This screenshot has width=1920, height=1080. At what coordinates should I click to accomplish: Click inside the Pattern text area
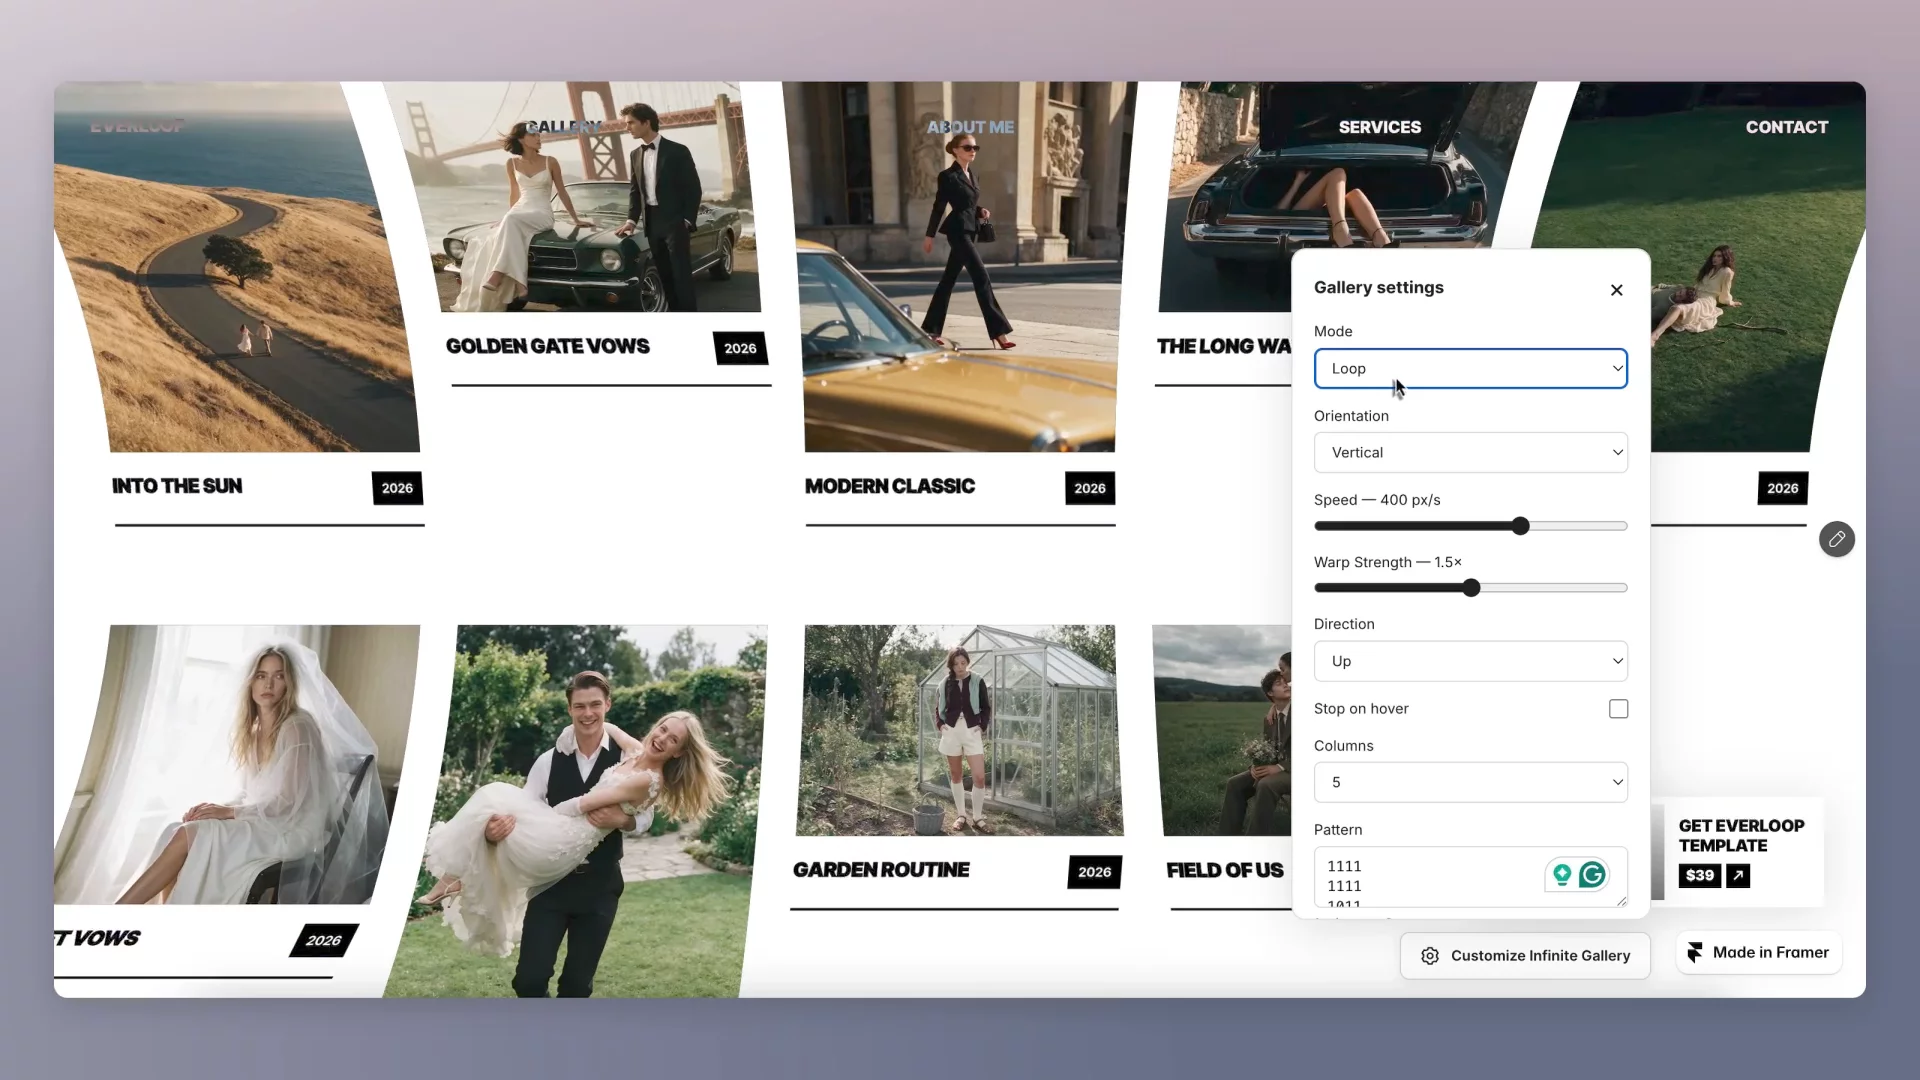pyautogui.click(x=1470, y=877)
